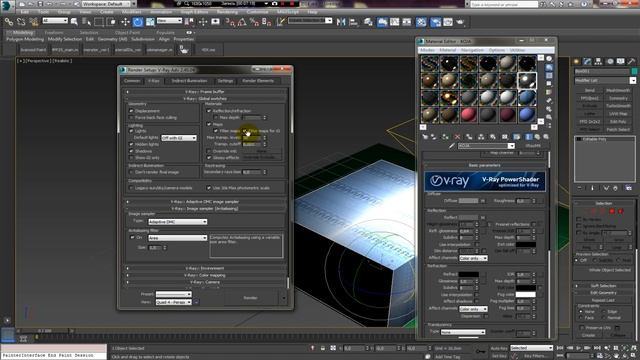The image size is (640, 360).
Task: Click the Symmetry modifier button
Action: tap(618, 98)
